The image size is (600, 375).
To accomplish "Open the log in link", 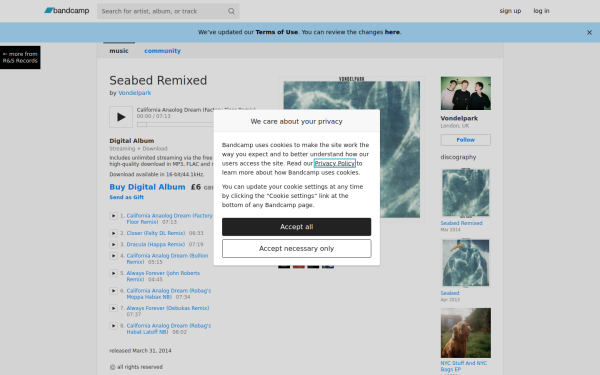I will coord(541,11).
